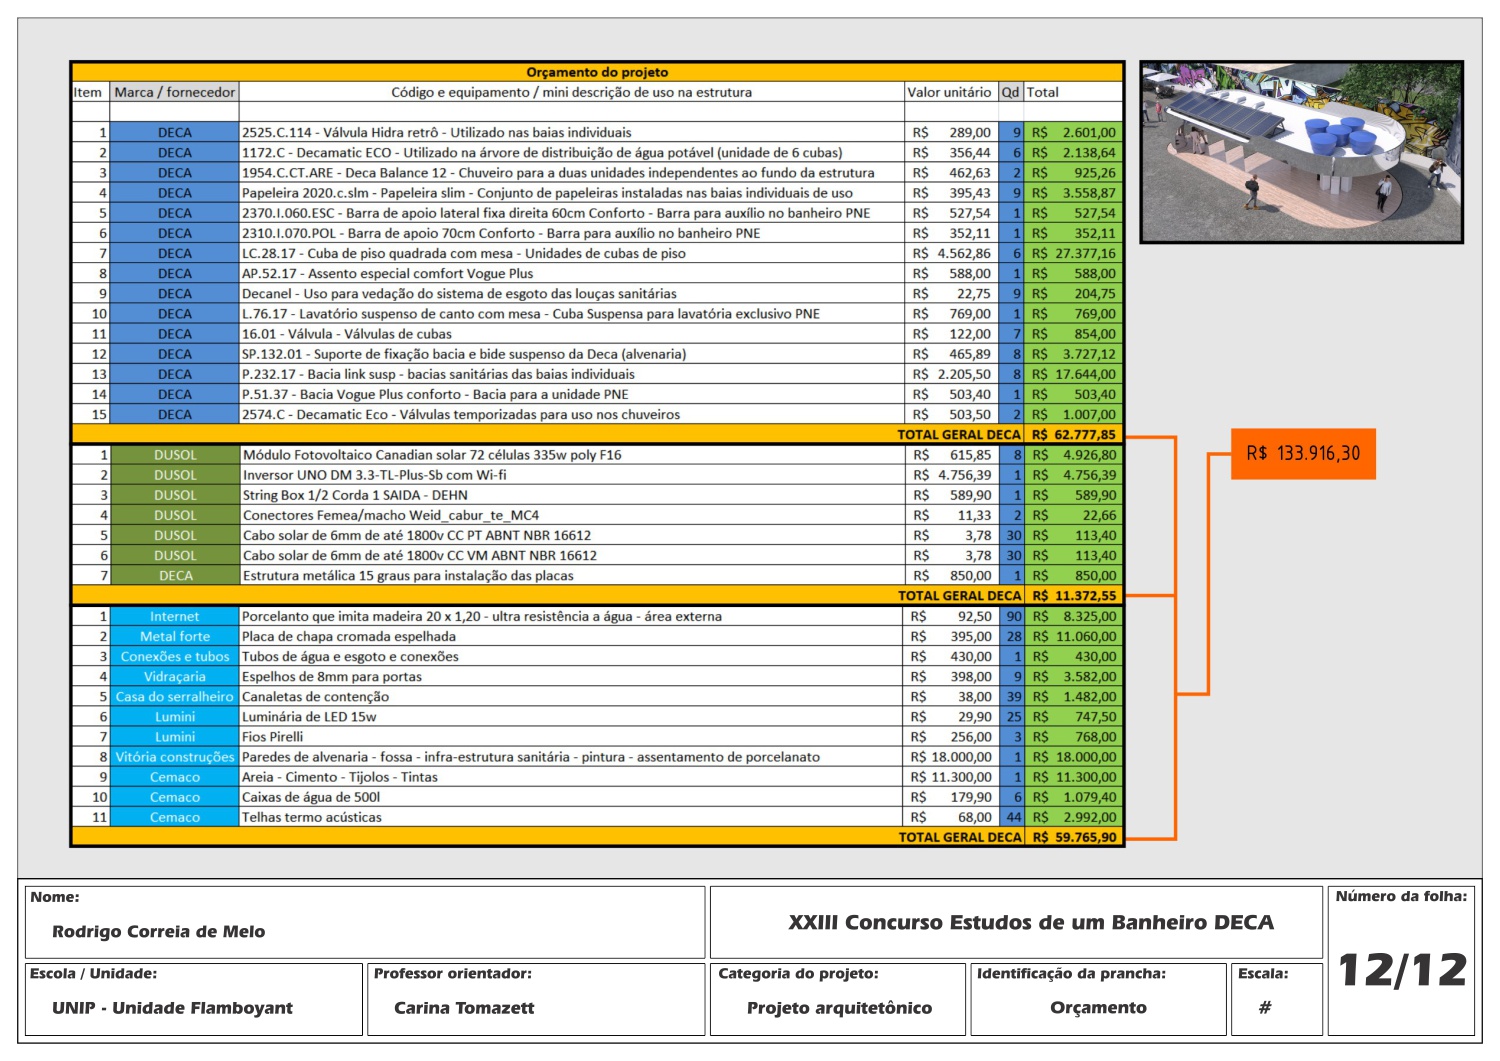Select the 'String Box 1/2 Corda 1 SAIDA' cell
1500x1061 pixels.
[572, 495]
